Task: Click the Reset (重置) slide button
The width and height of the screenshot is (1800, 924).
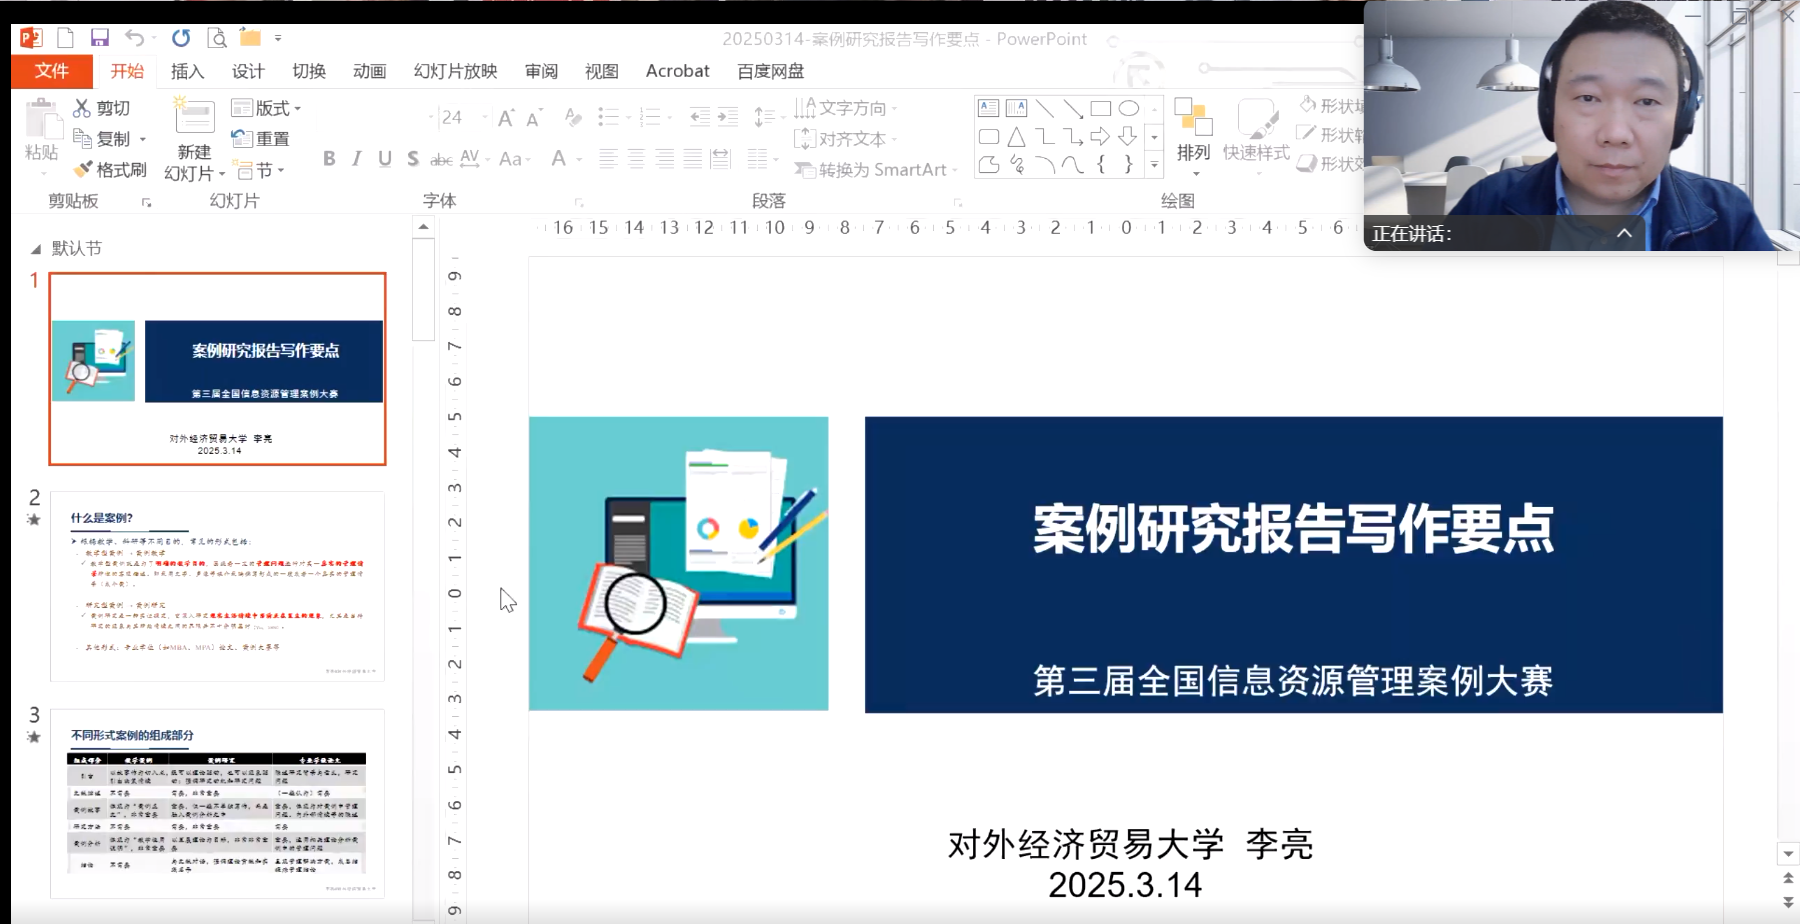Action: 260,139
